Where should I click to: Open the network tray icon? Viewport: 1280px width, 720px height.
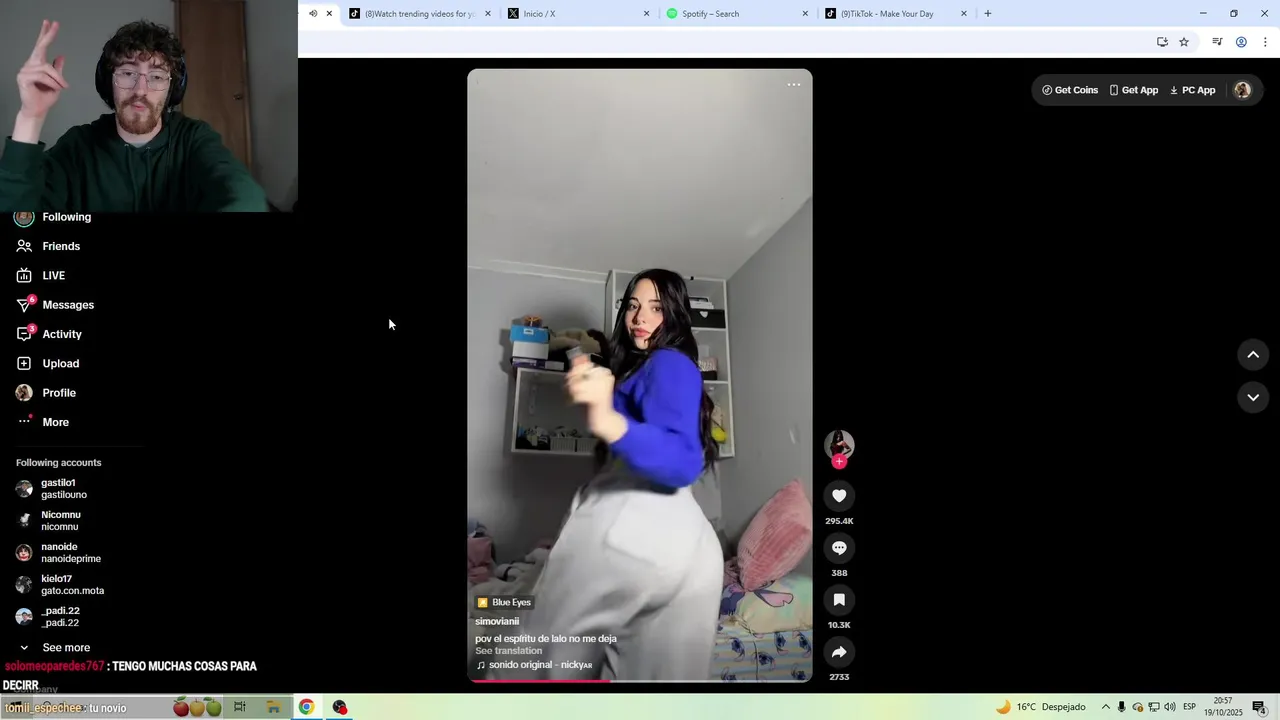[x=1154, y=707]
